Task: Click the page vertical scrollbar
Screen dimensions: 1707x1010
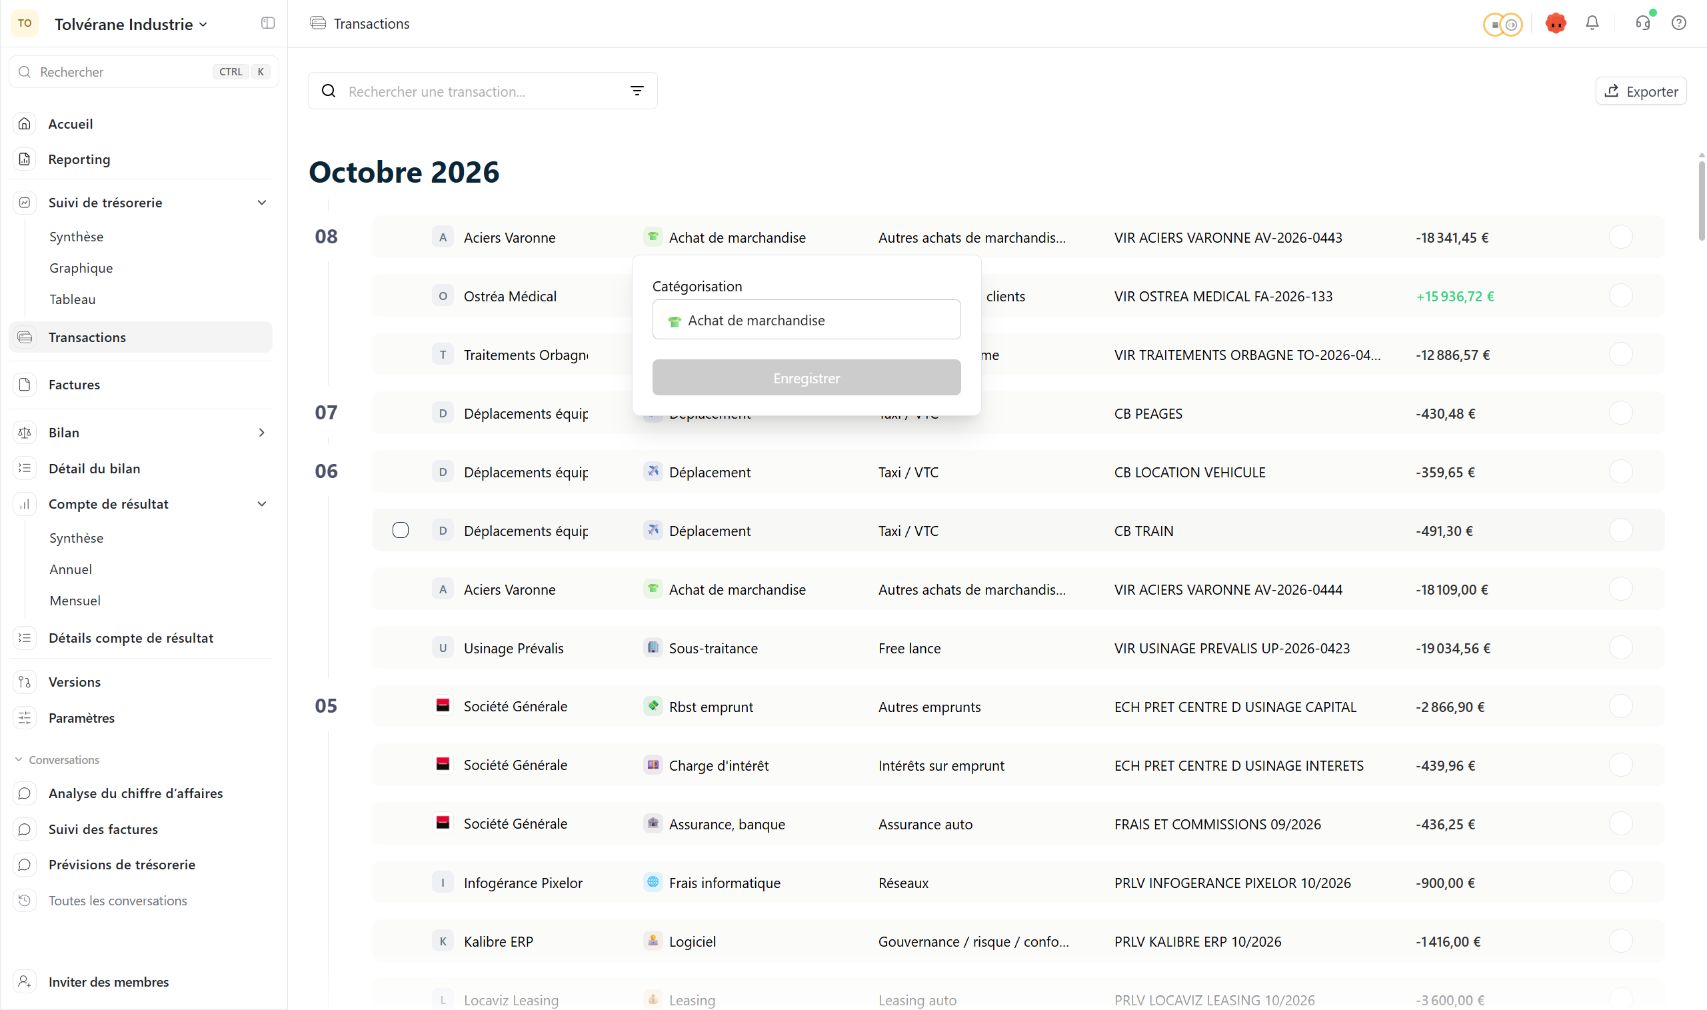Action: tap(1701, 200)
